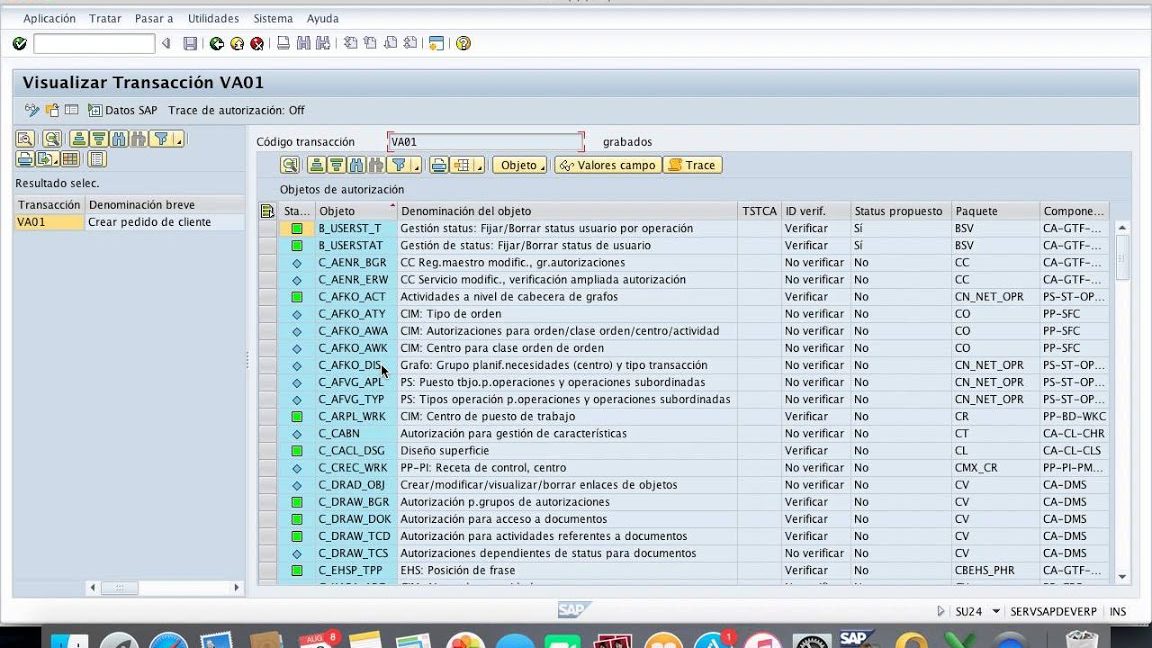The width and height of the screenshot is (1152, 648).
Task: Select the Save icon in the toolbar
Action: click(191, 44)
